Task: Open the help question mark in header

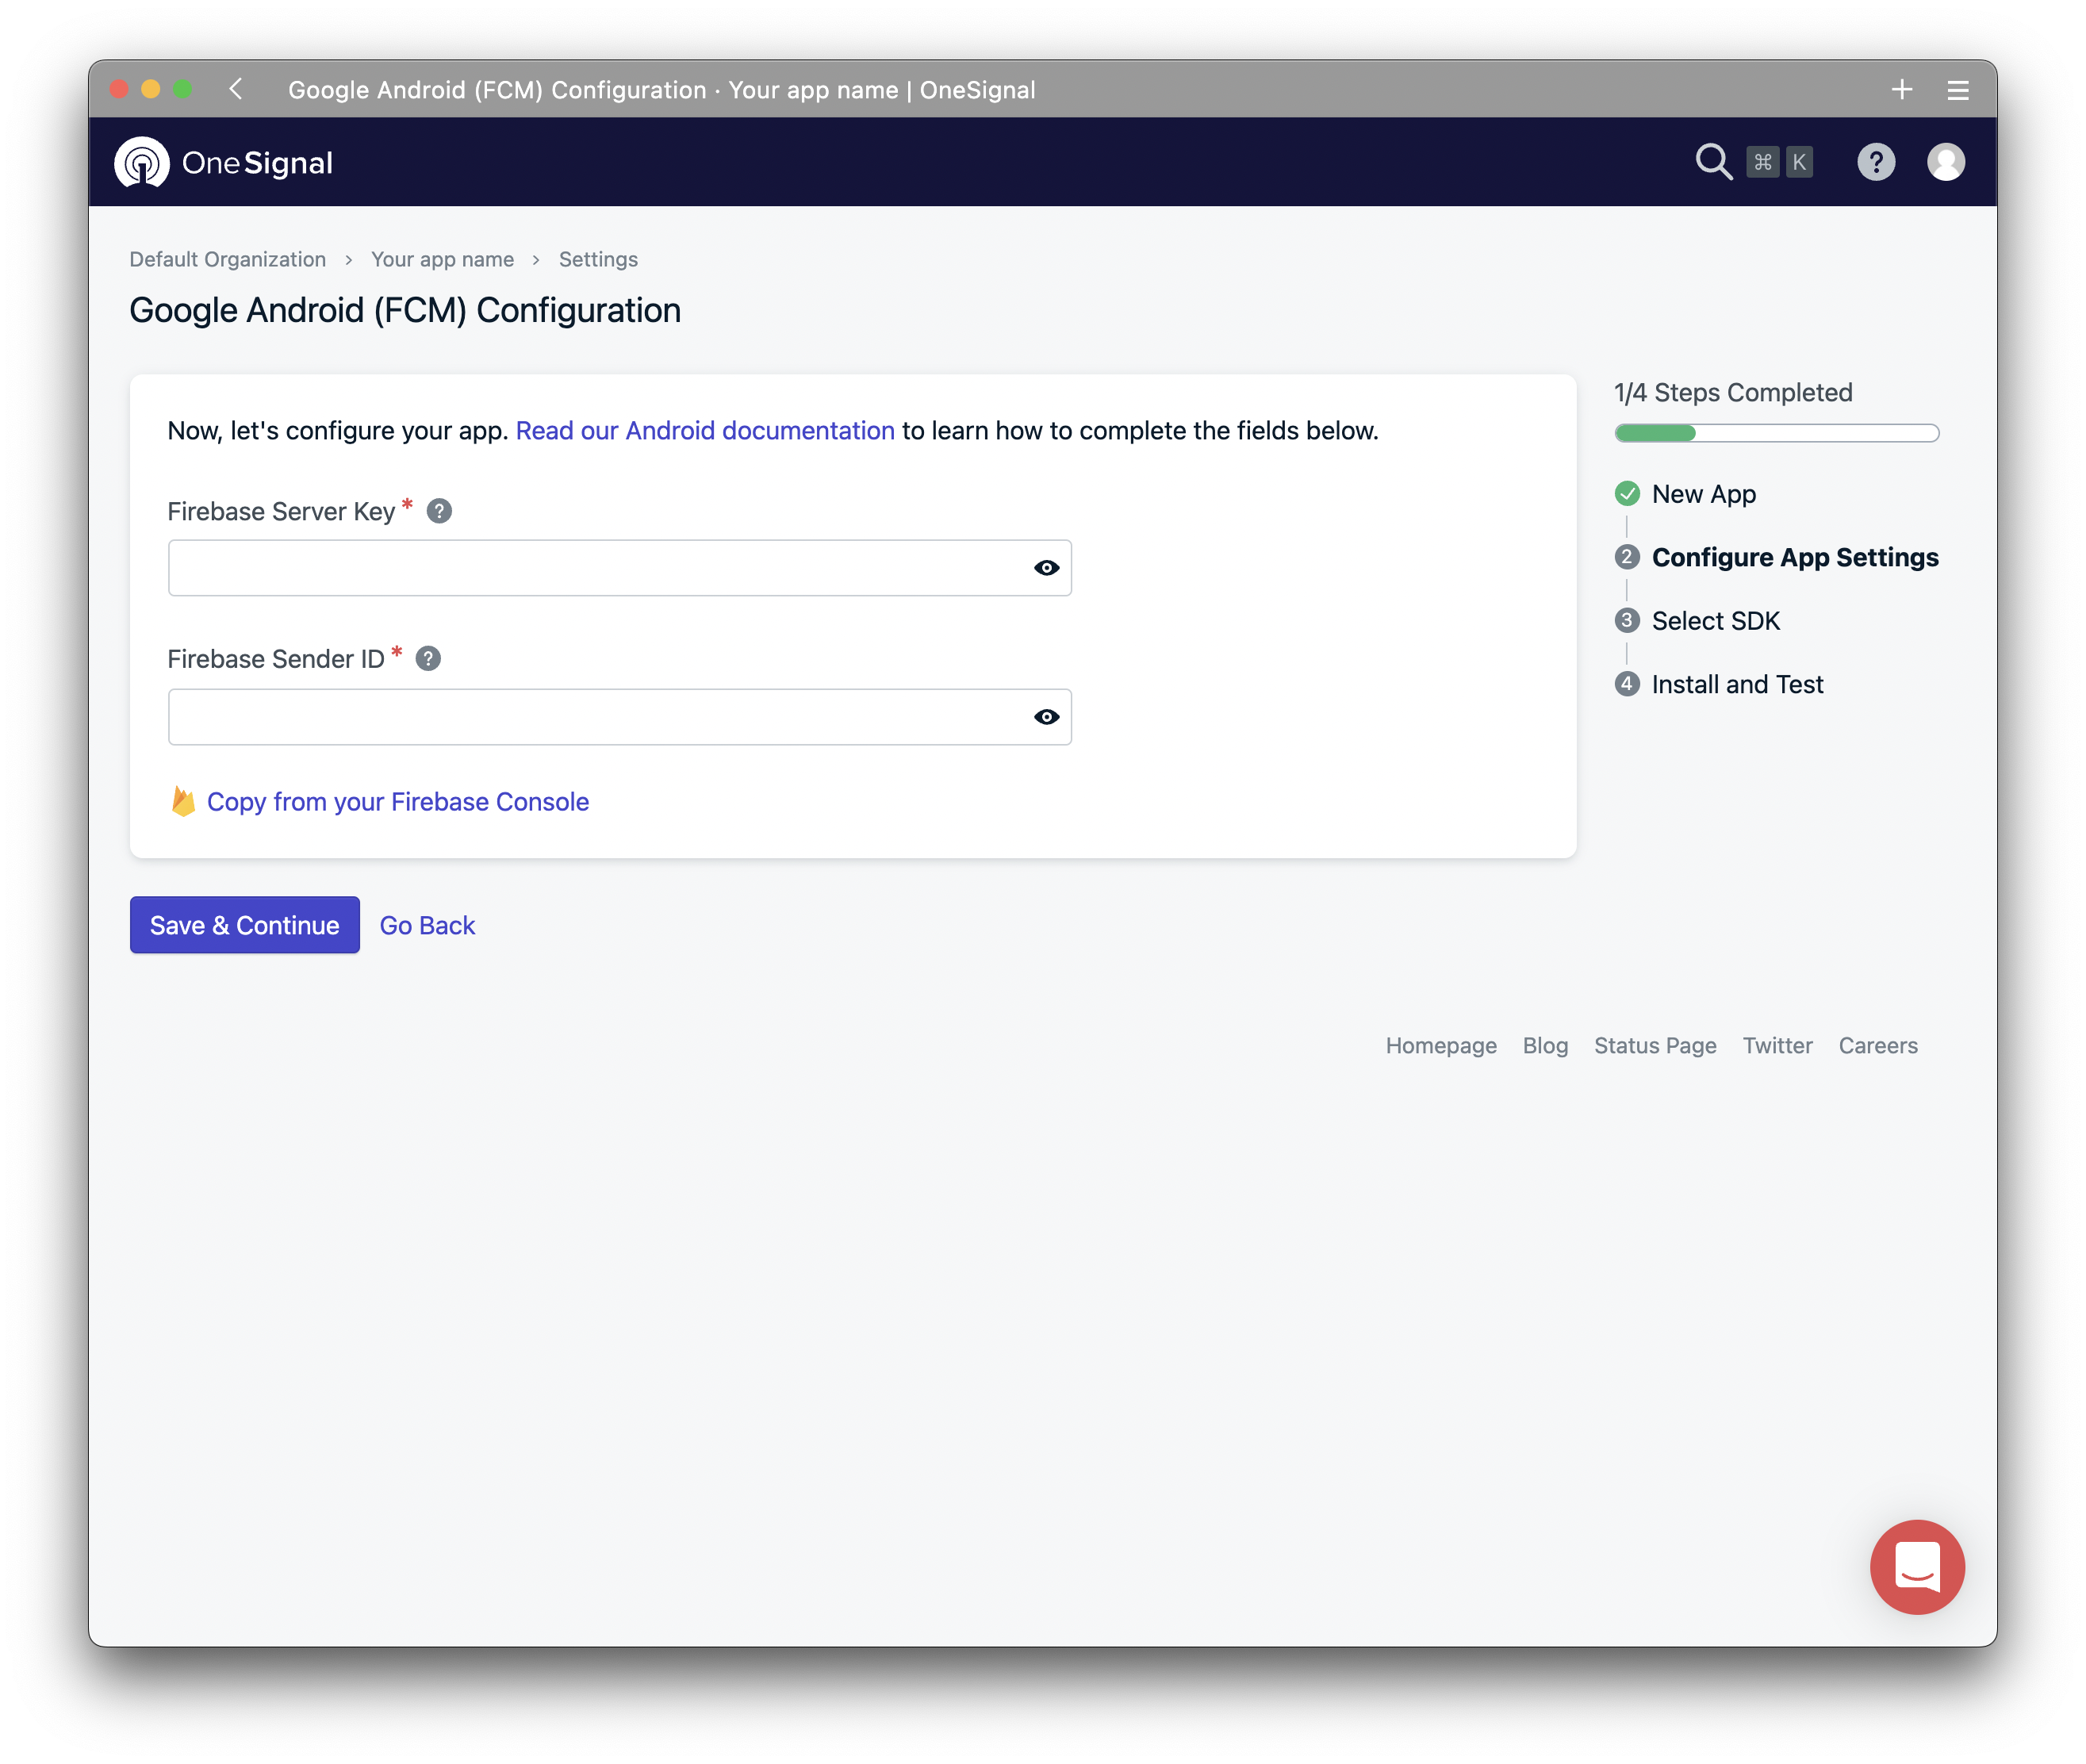Action: [x=1875, y=162]
